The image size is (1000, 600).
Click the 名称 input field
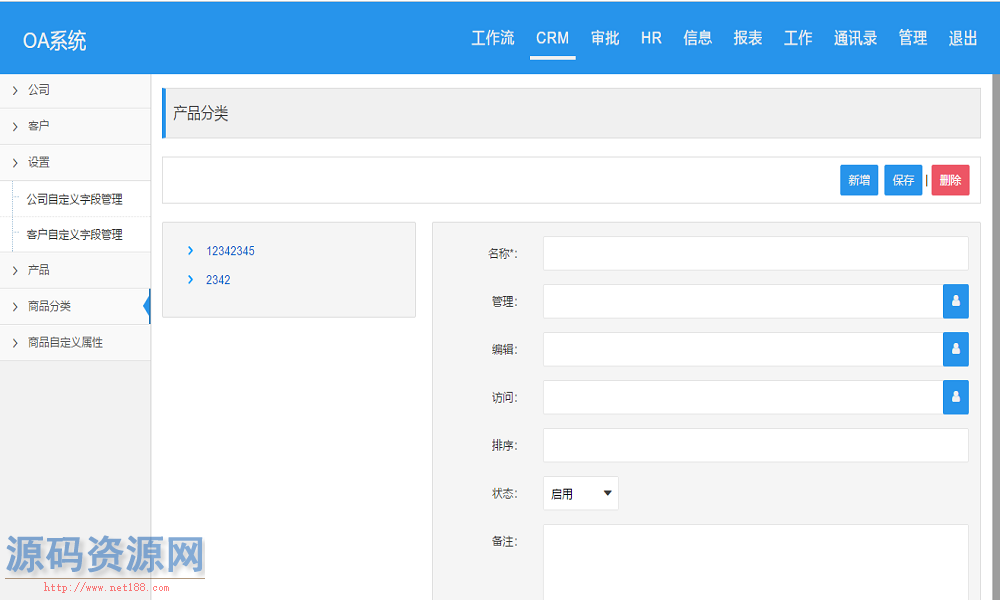click(x=755, y=253)
